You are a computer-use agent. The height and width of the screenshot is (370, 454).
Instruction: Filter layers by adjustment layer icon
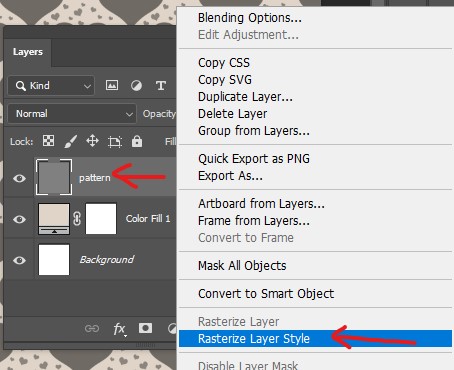(136, 86)
